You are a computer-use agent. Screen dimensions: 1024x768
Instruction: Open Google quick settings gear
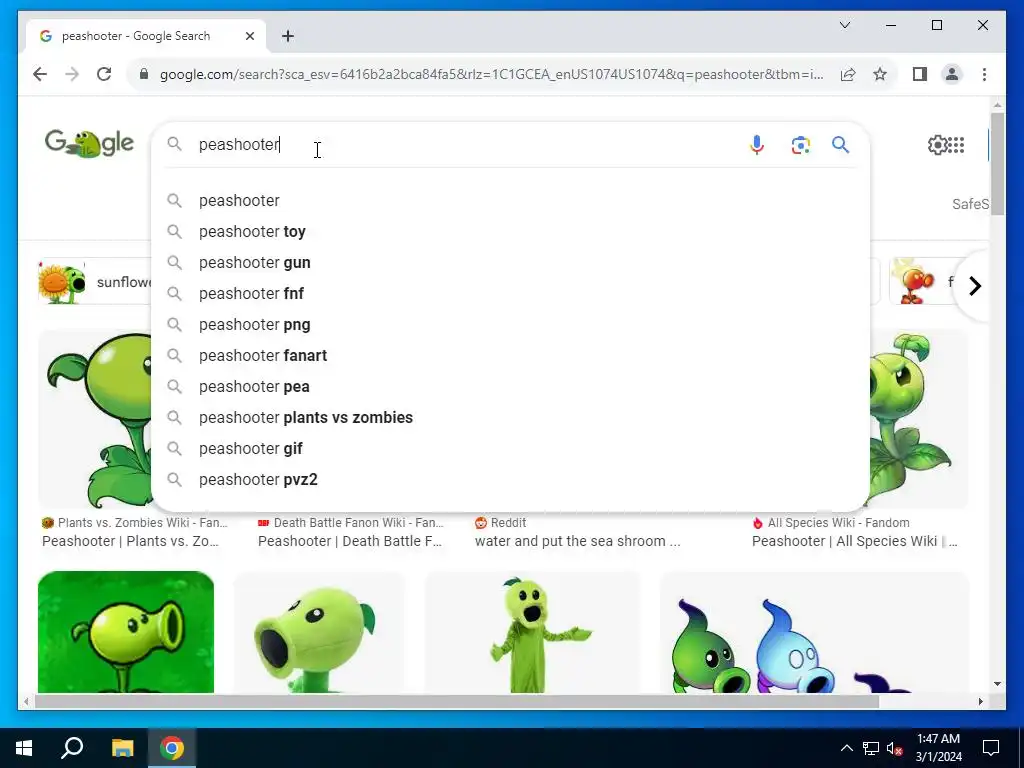937,144
